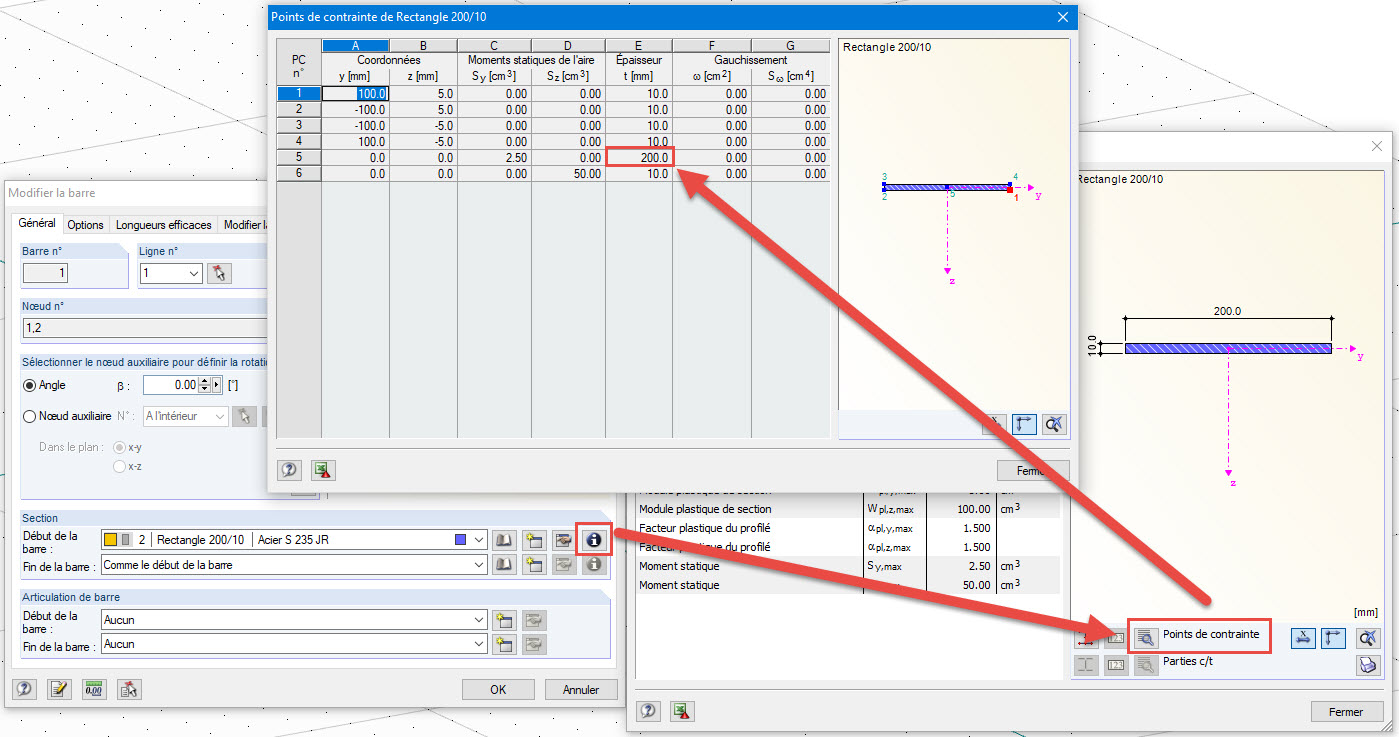Open the A l'intérieur dropdown

[219, 416]
